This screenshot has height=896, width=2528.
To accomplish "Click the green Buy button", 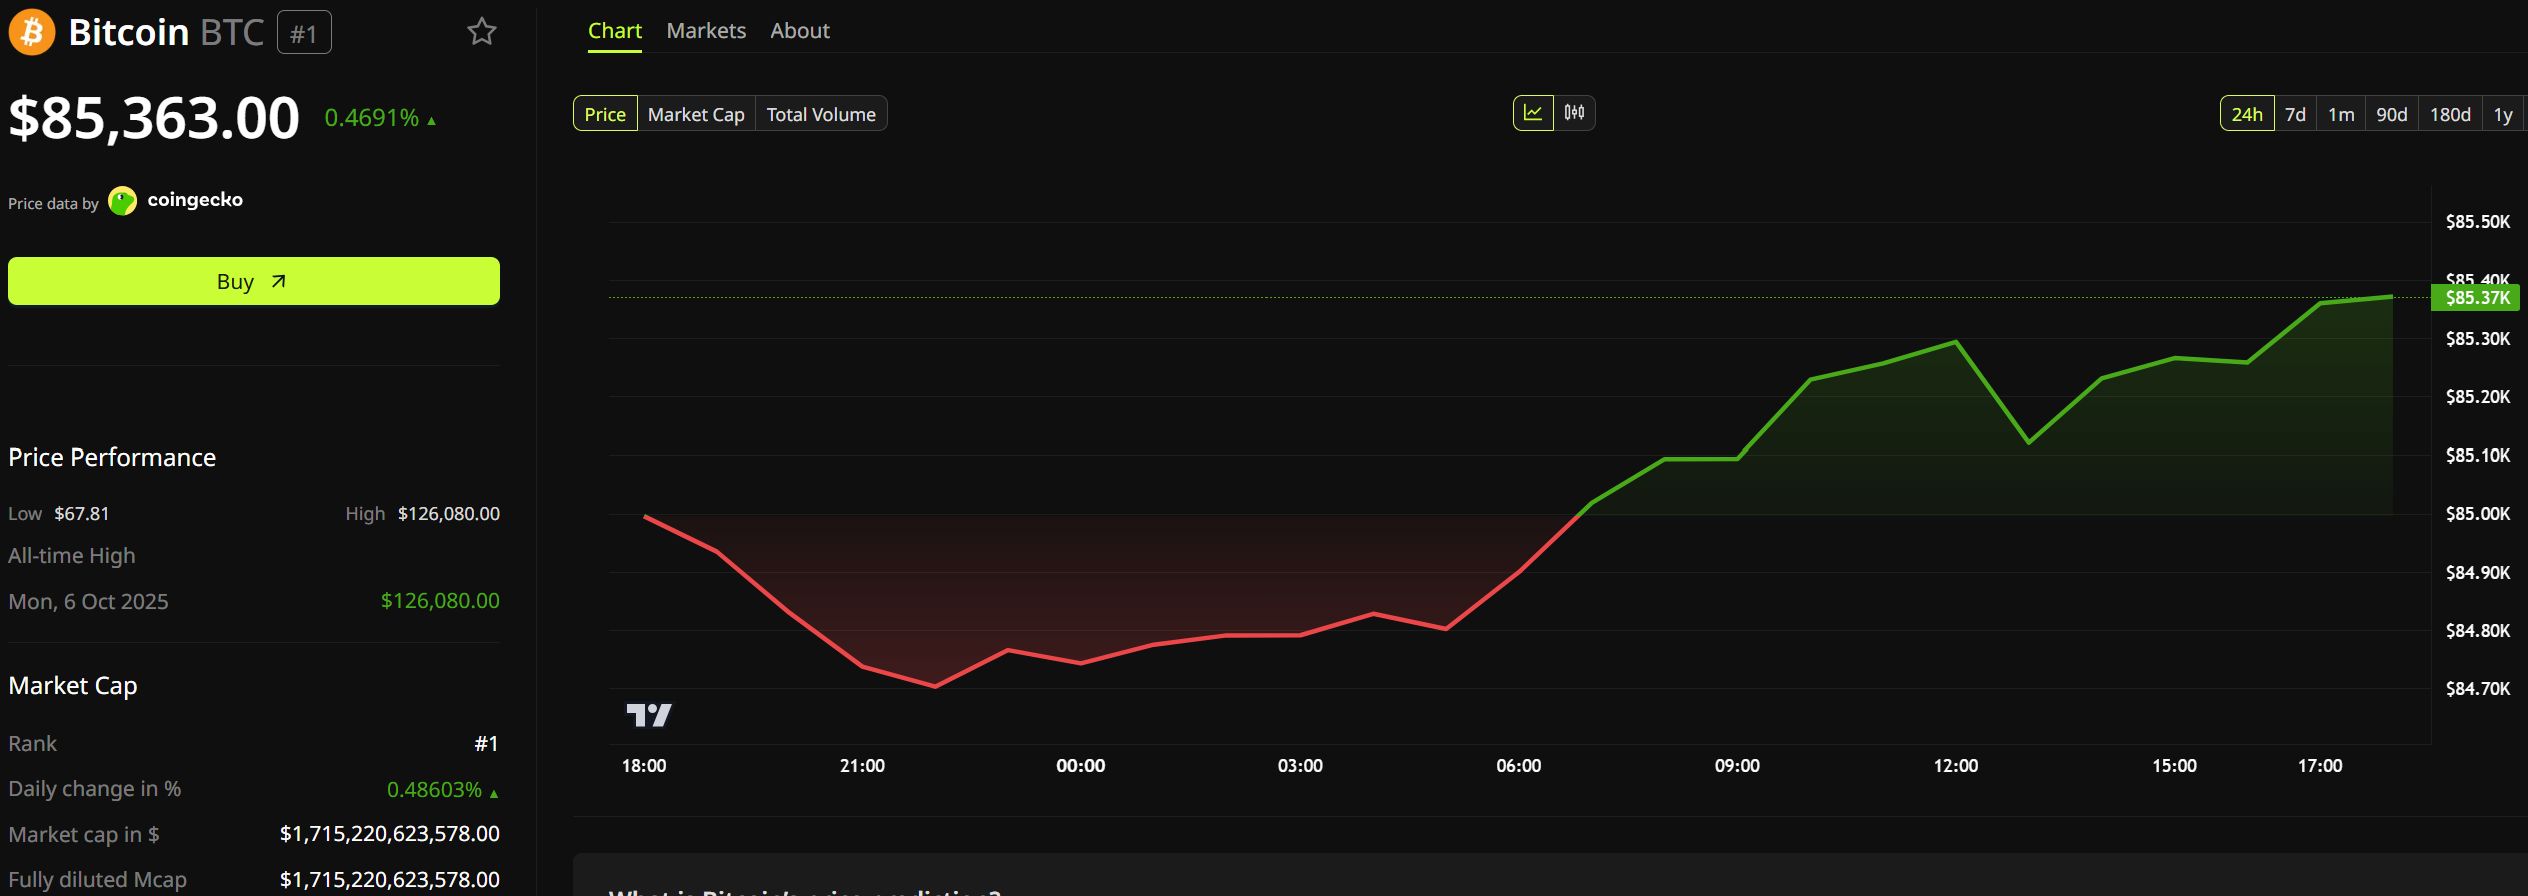I will point(254,281).
